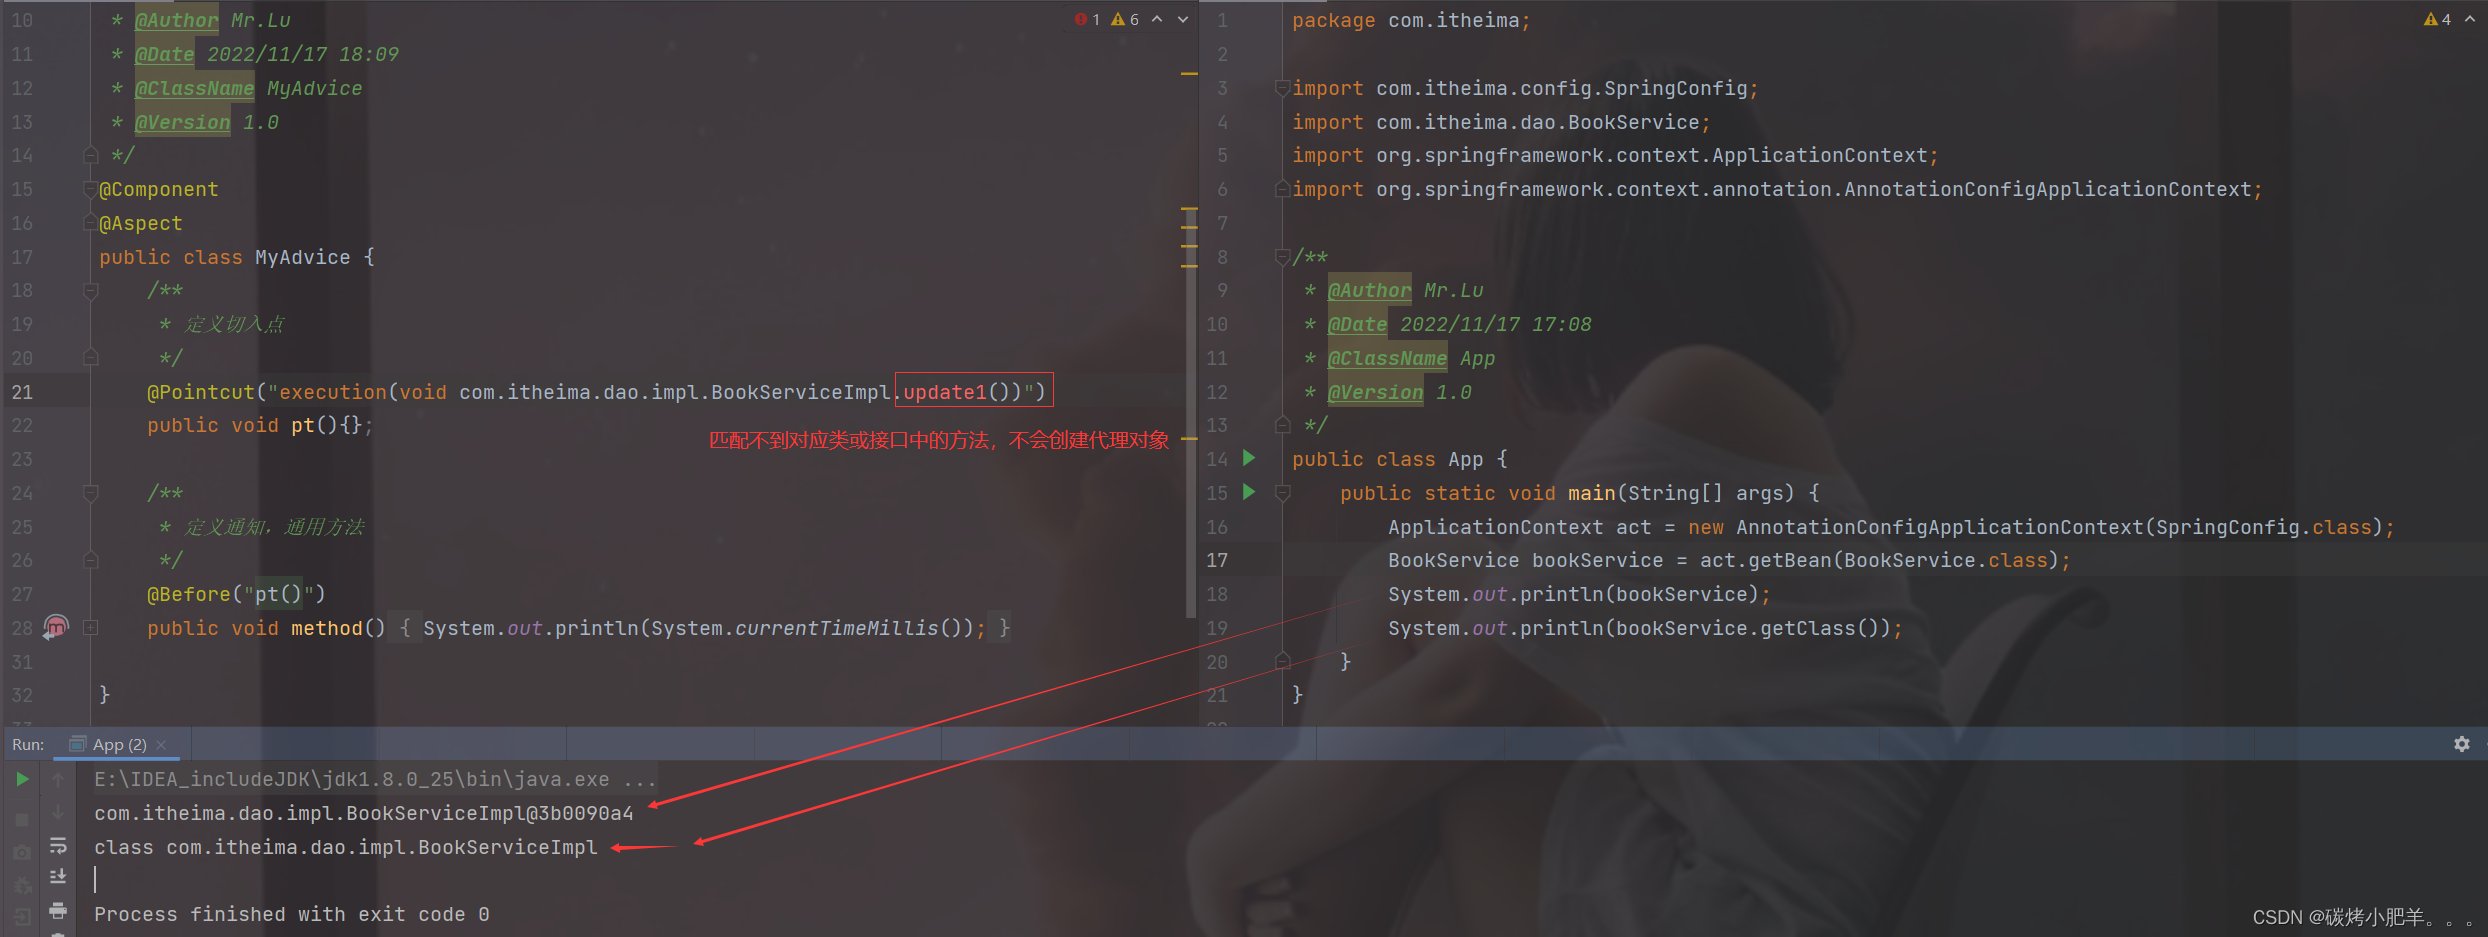Click line number 17 in App gutter

click(x=1217, y=560)
